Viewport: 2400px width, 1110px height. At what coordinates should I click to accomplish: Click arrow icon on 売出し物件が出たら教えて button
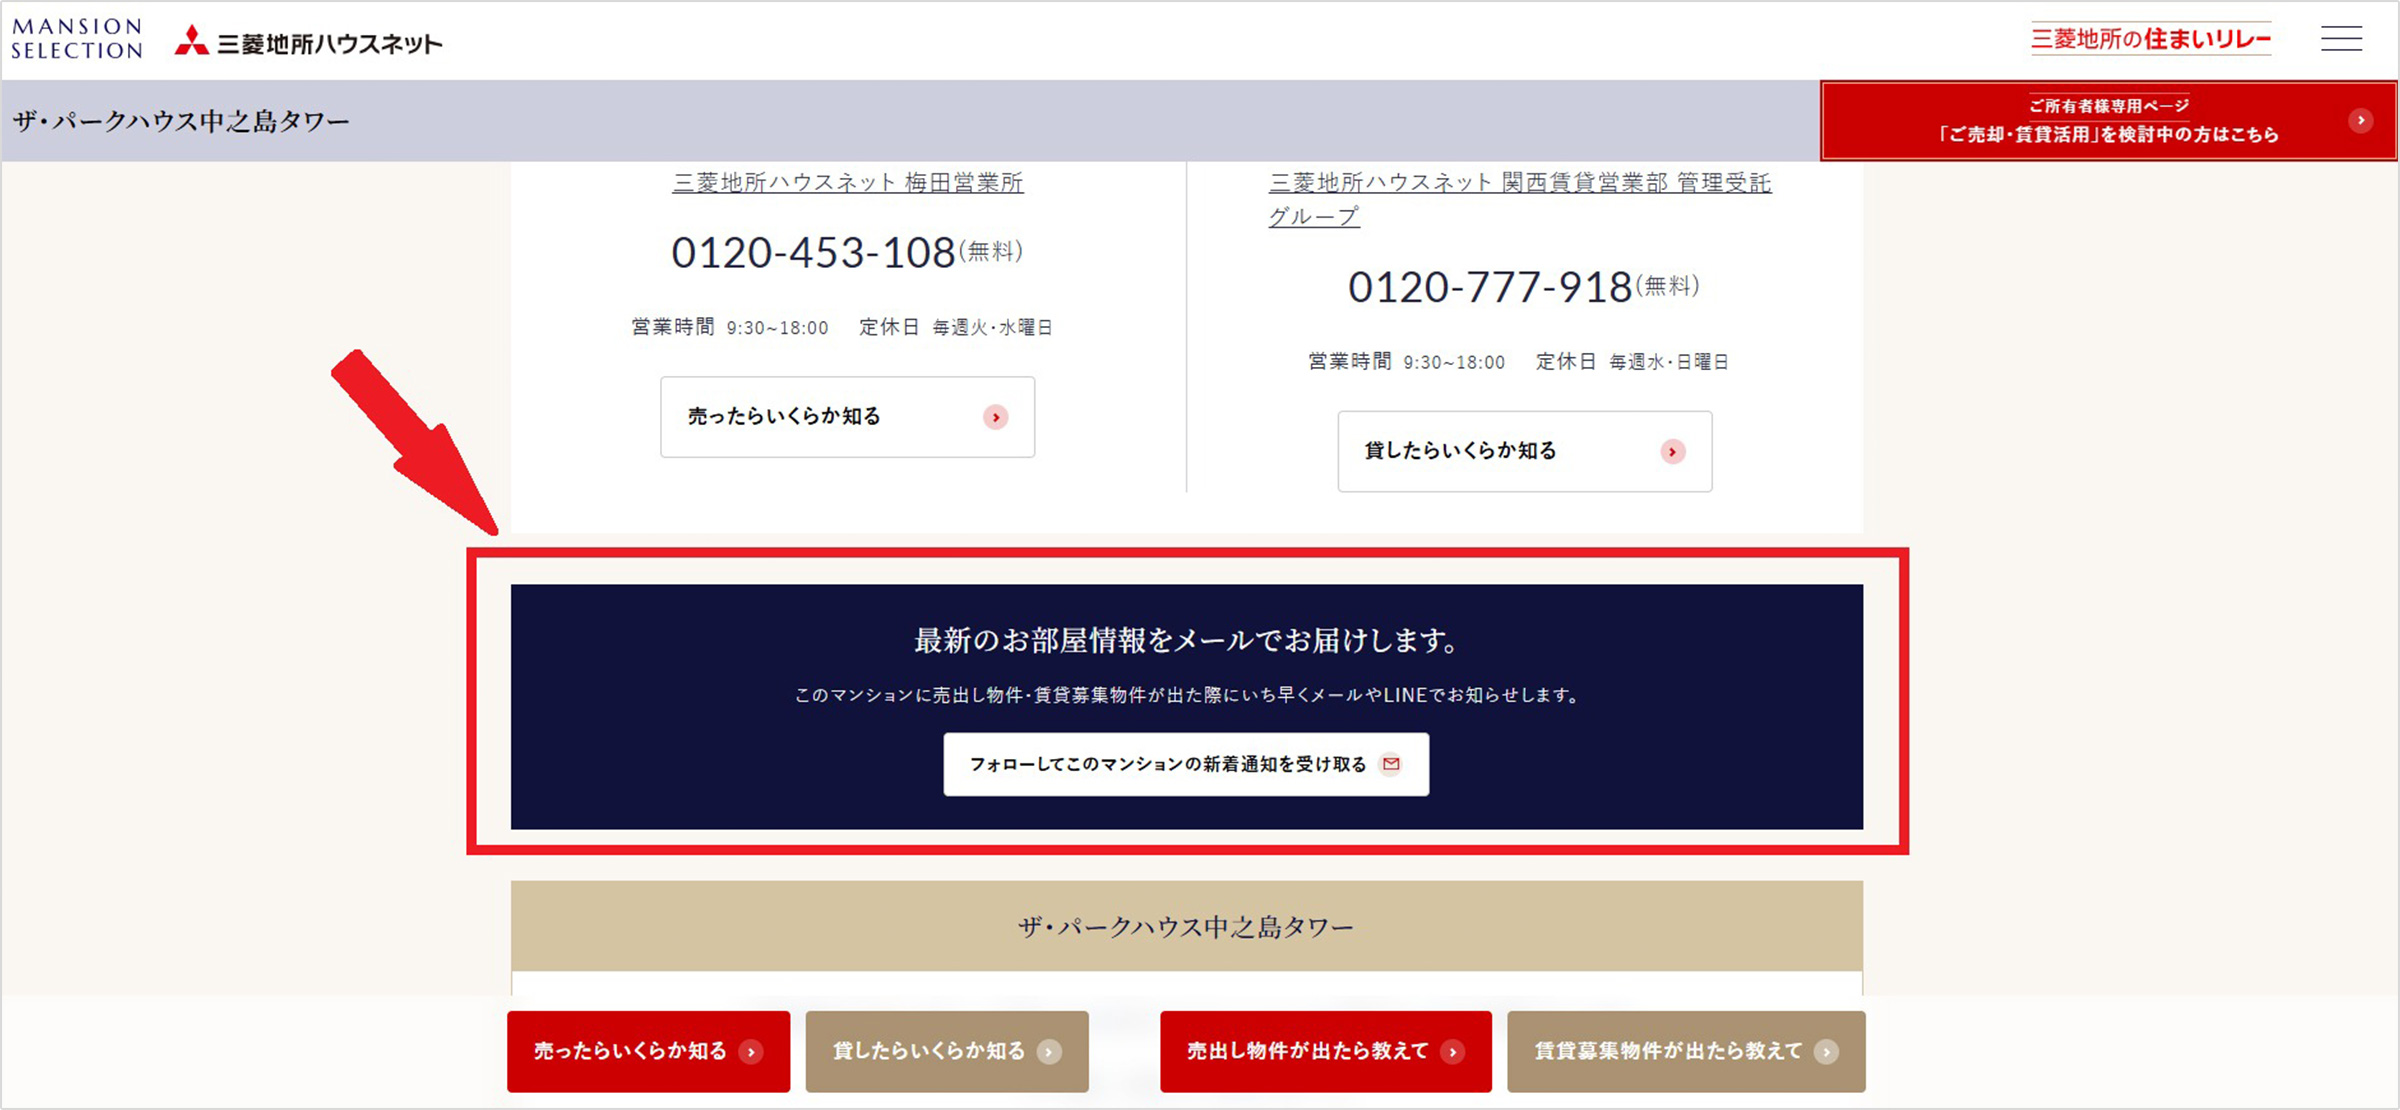point(1452,1052)
